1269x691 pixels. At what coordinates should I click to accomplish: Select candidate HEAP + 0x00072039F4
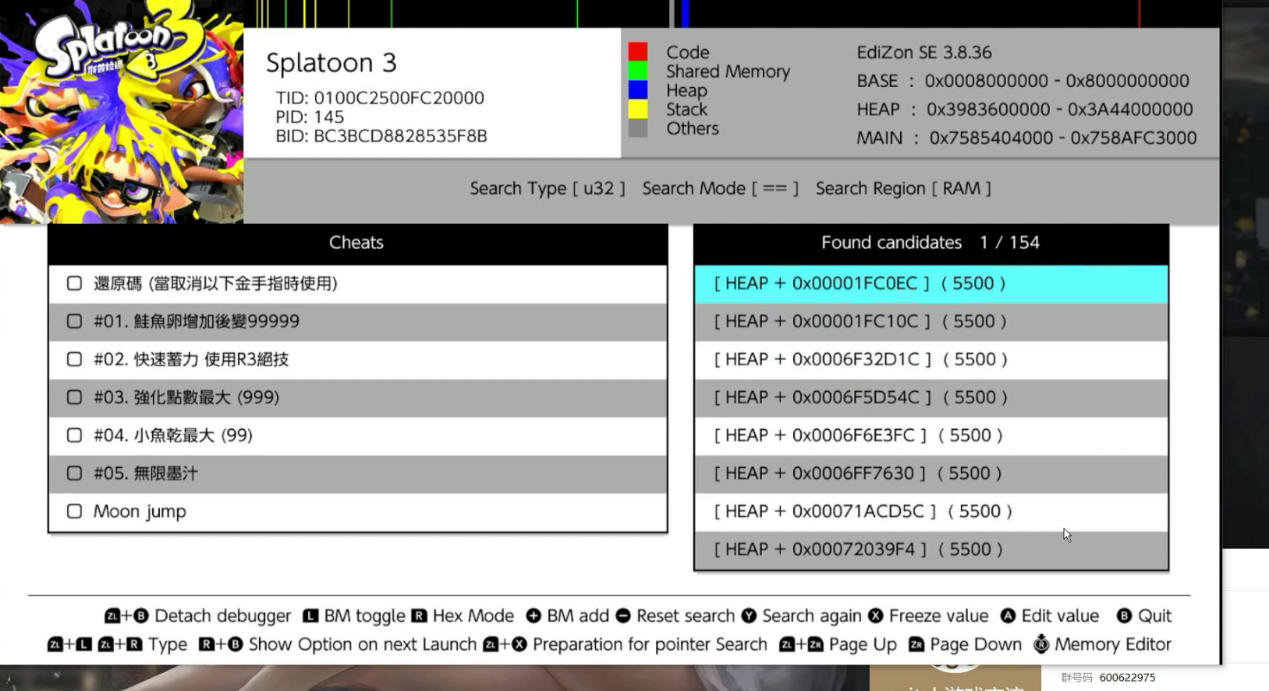click(x=931, y=550)
